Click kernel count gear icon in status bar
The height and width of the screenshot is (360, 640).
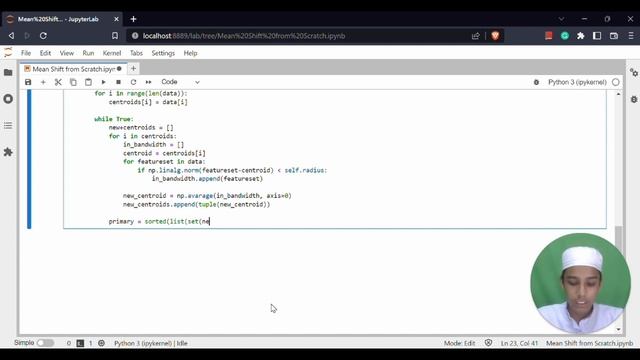[101, 343]
